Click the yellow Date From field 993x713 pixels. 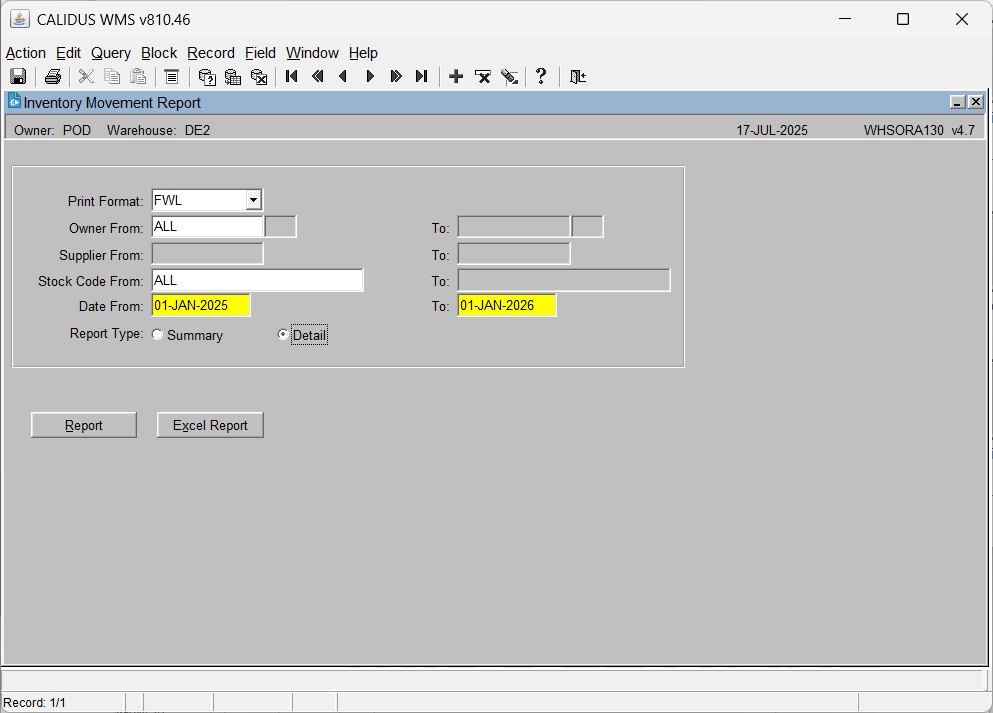coord(201,305)
